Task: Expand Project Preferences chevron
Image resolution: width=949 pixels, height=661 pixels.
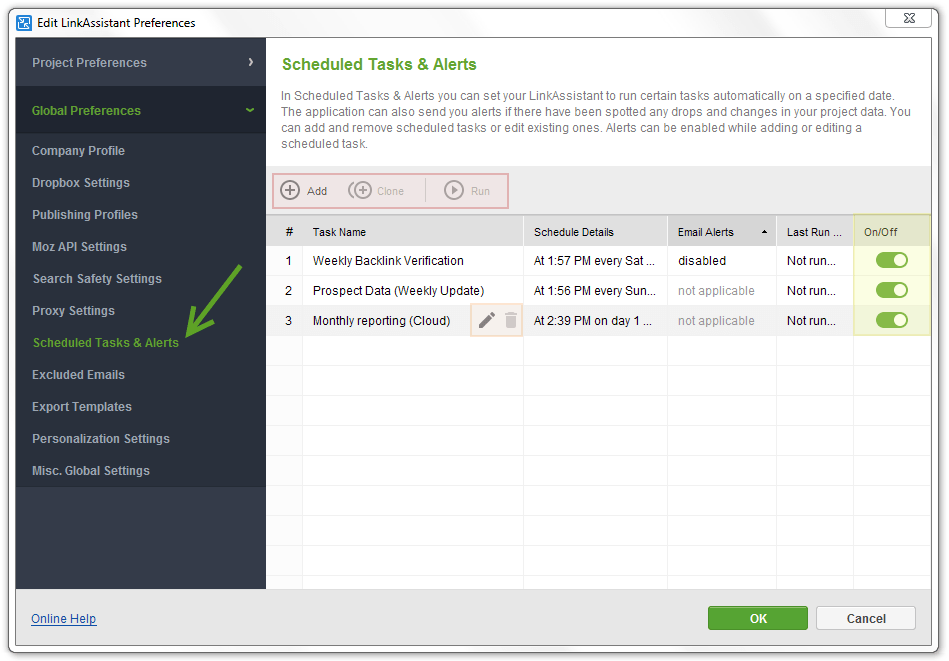Action: pos(251,62)
